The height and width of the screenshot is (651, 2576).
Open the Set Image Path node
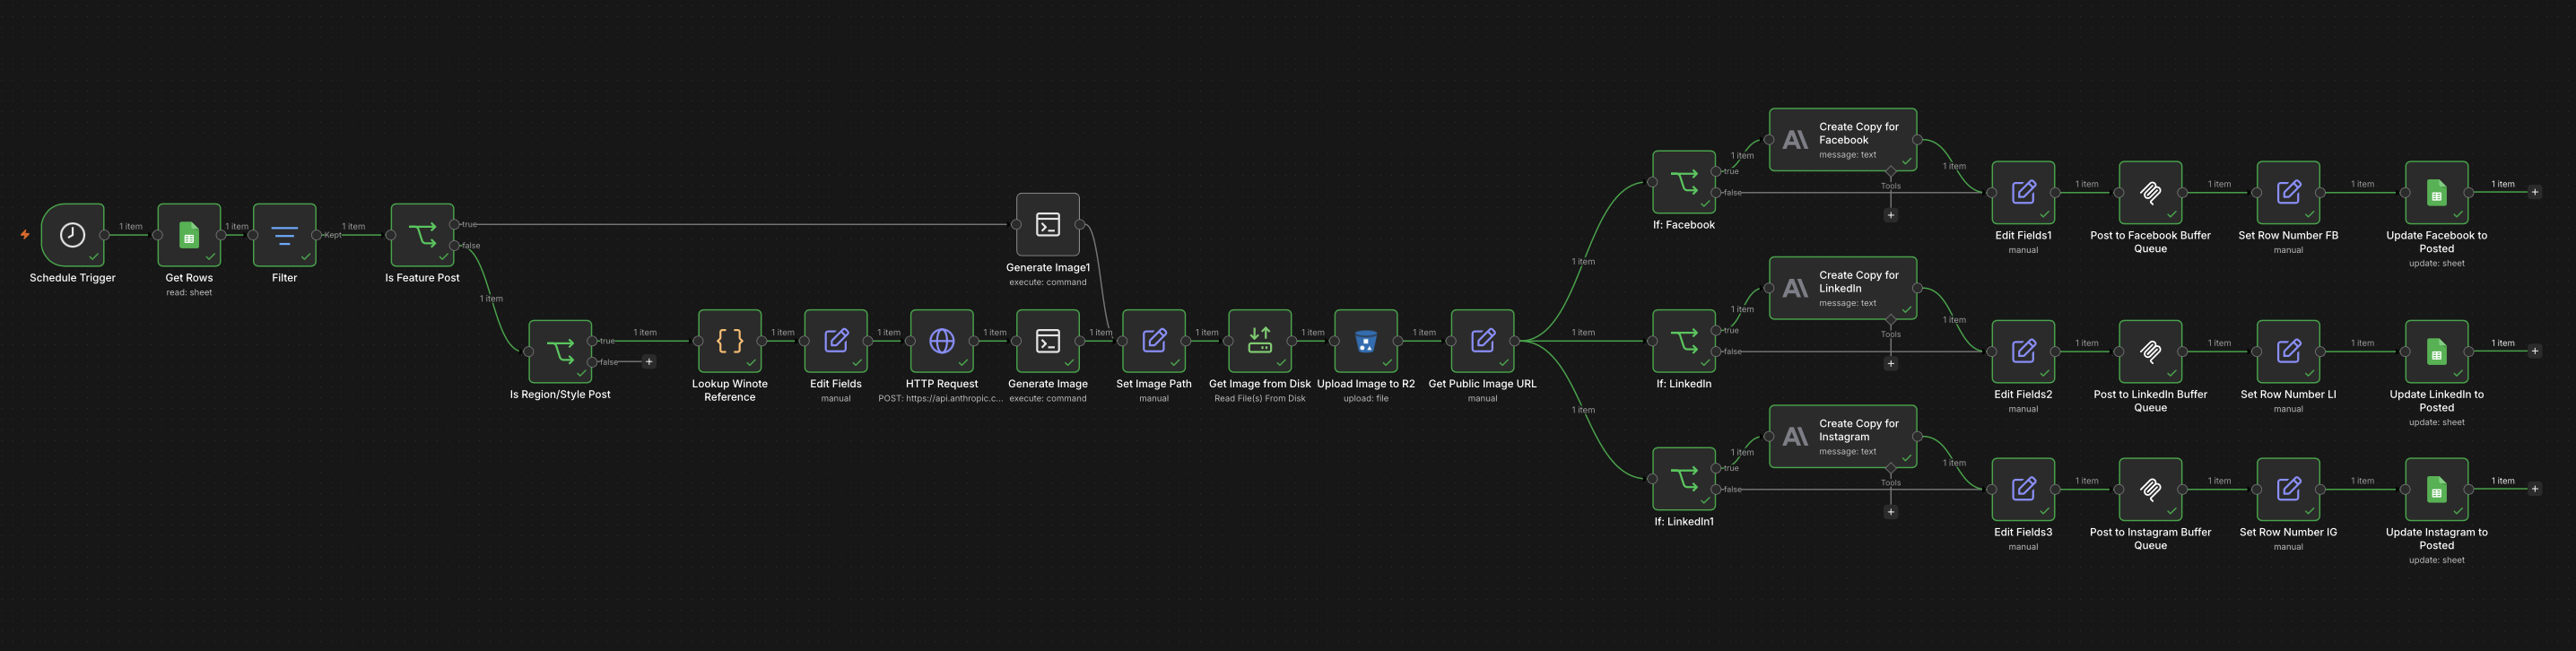1154,341
